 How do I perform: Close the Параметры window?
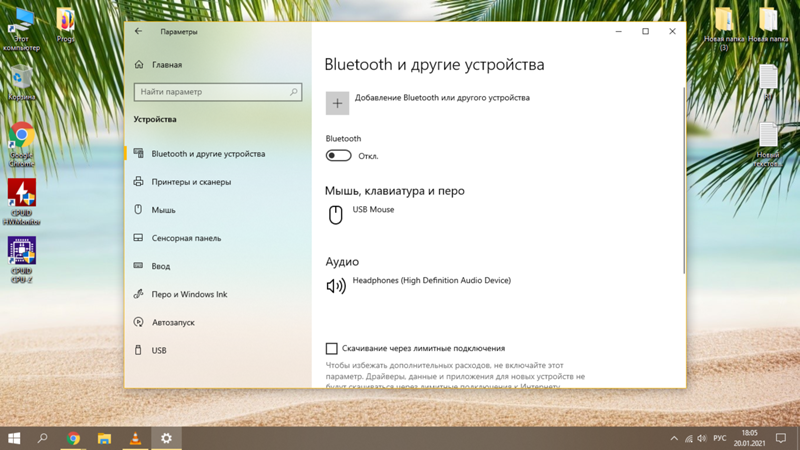672,31
